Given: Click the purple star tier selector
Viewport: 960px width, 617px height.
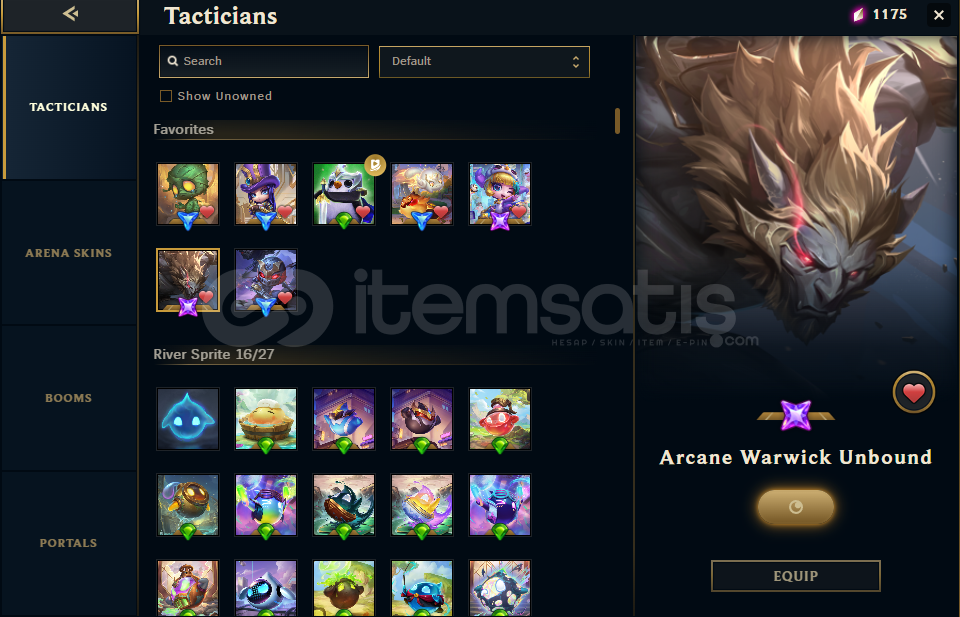Looking at the screenshot, I should pos(796,416).
